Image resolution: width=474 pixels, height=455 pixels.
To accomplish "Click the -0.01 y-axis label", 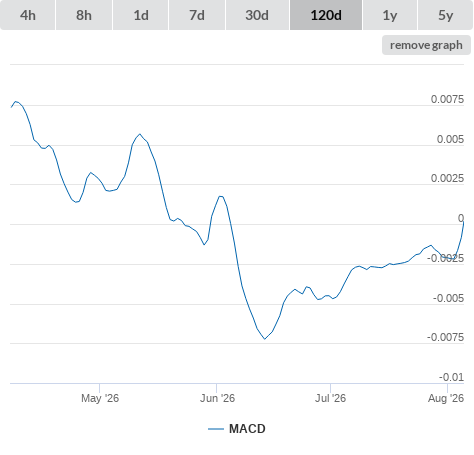I will [x=451, y=377].
